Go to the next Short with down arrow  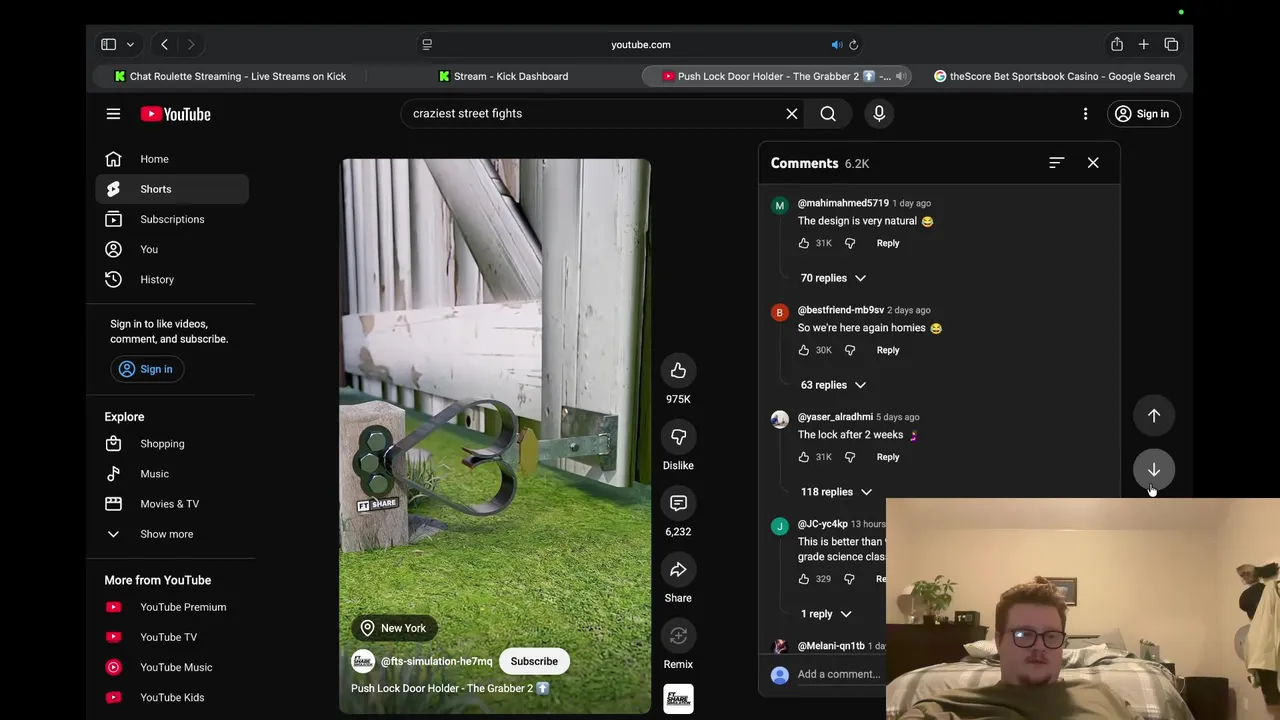(1154, 470)
